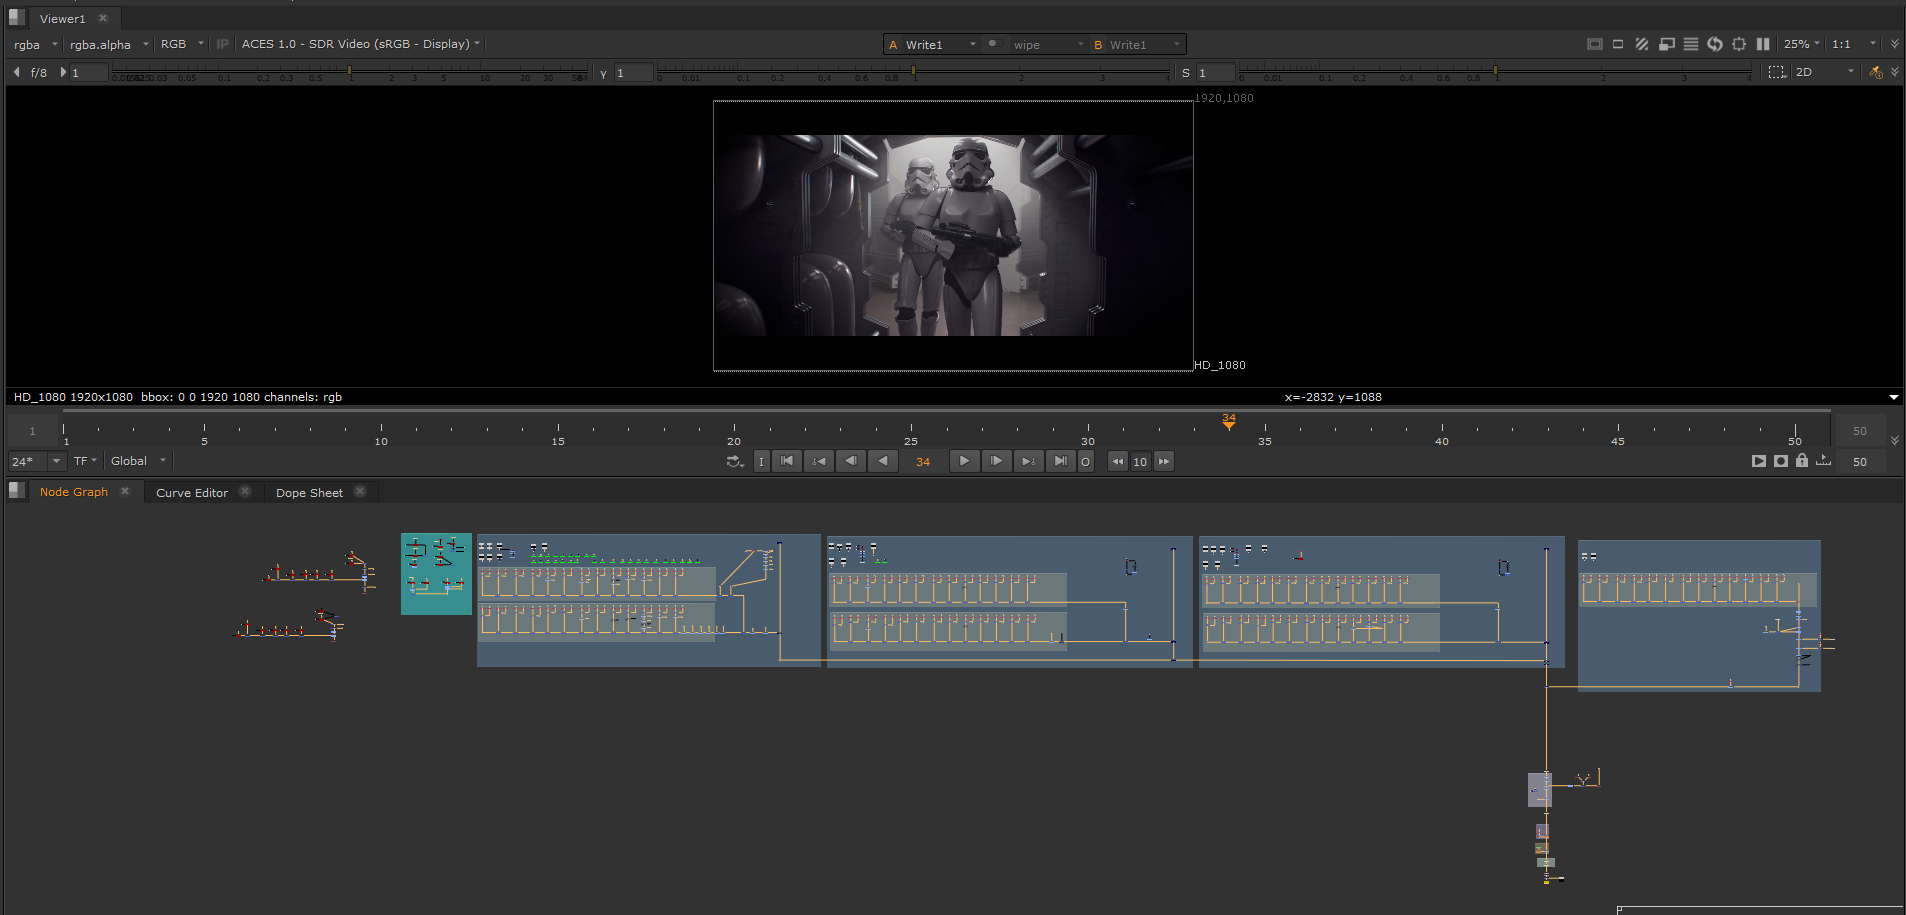
Task: Open the Node Graph pane layout menu icon
Action: [17, 490]
